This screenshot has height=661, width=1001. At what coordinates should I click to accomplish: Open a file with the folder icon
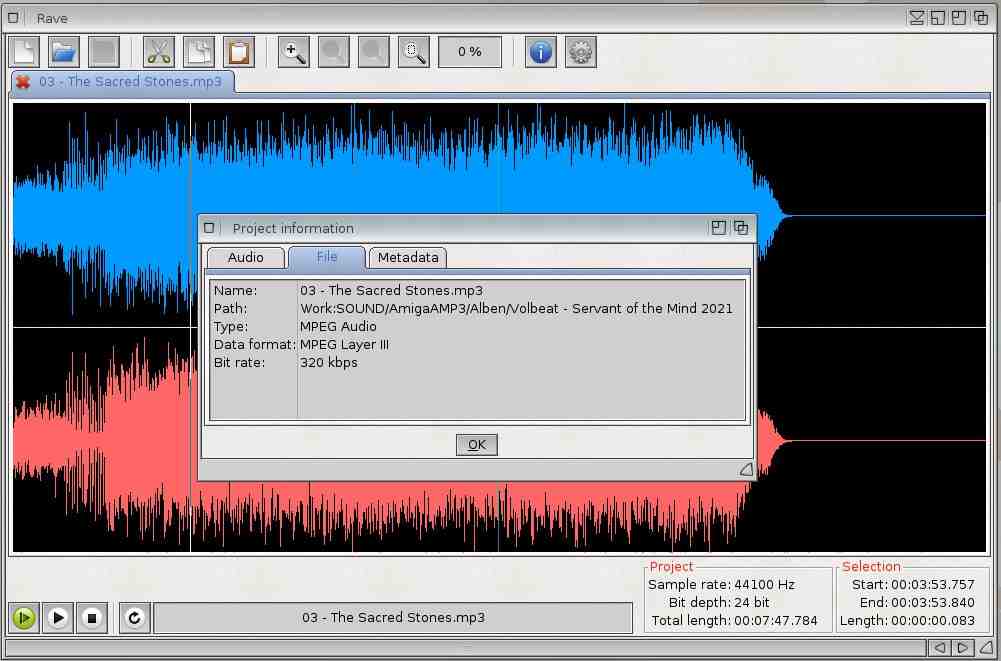click(64, 52)
